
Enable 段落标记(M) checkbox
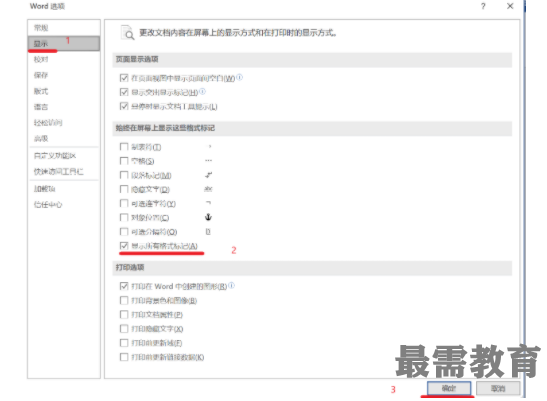(124, 175)
